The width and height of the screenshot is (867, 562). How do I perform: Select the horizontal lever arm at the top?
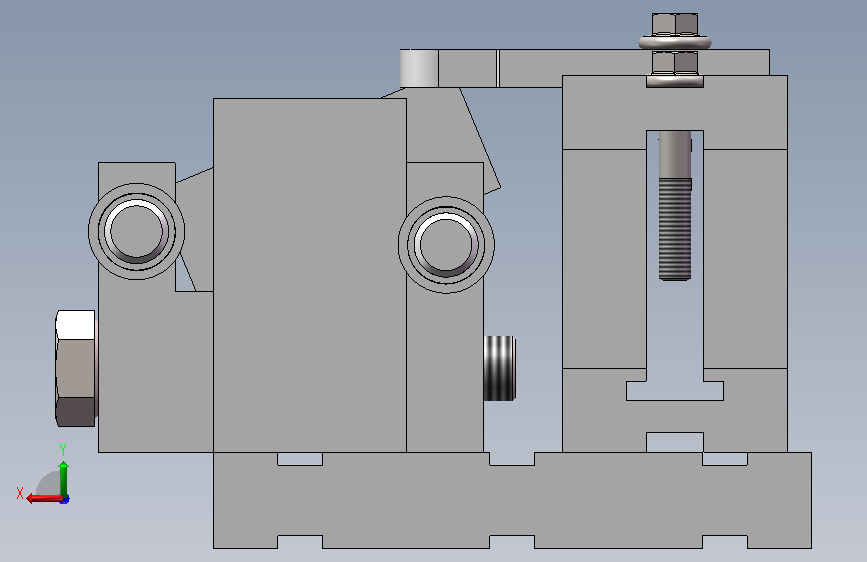584,68
